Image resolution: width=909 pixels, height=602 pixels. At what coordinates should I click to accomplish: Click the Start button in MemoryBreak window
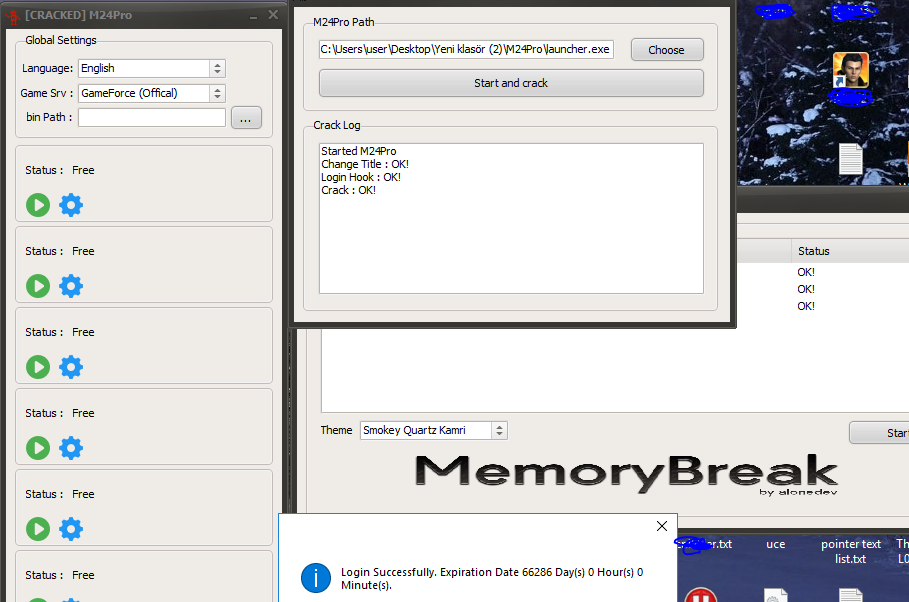click(879, 433)
